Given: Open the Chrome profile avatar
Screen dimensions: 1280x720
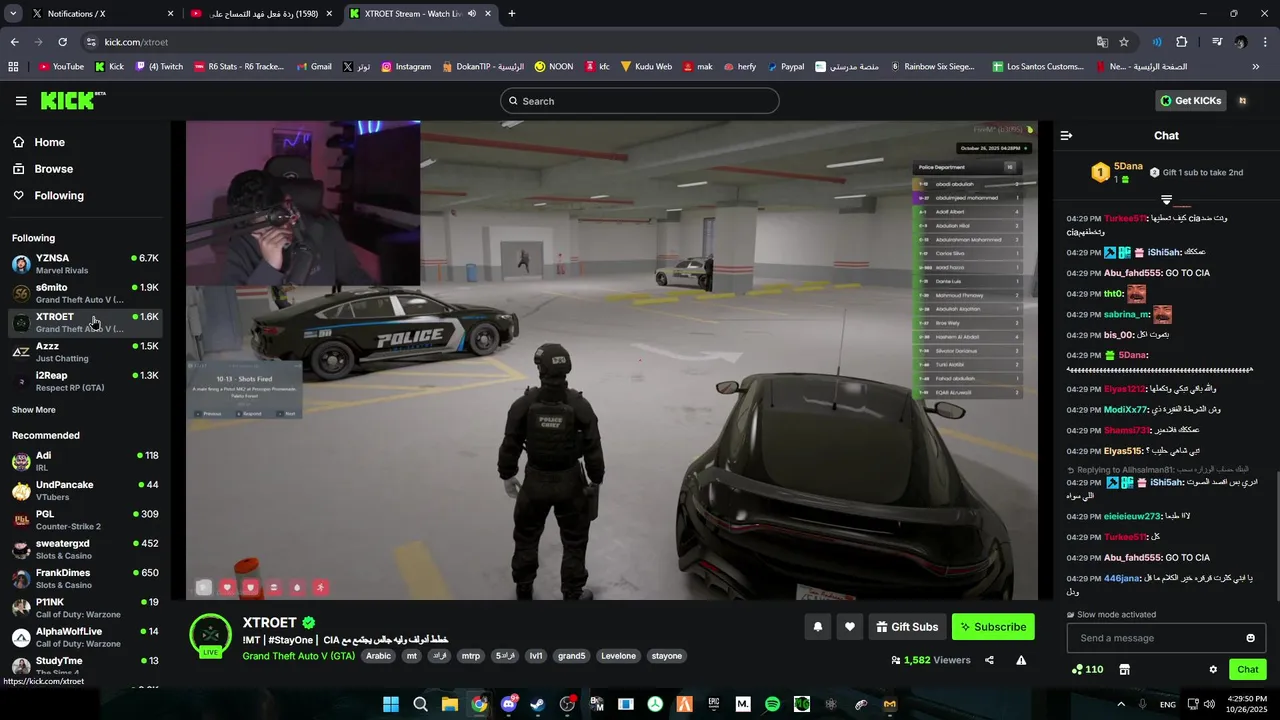Looking at the screenshot, I should coord(1241,42).
